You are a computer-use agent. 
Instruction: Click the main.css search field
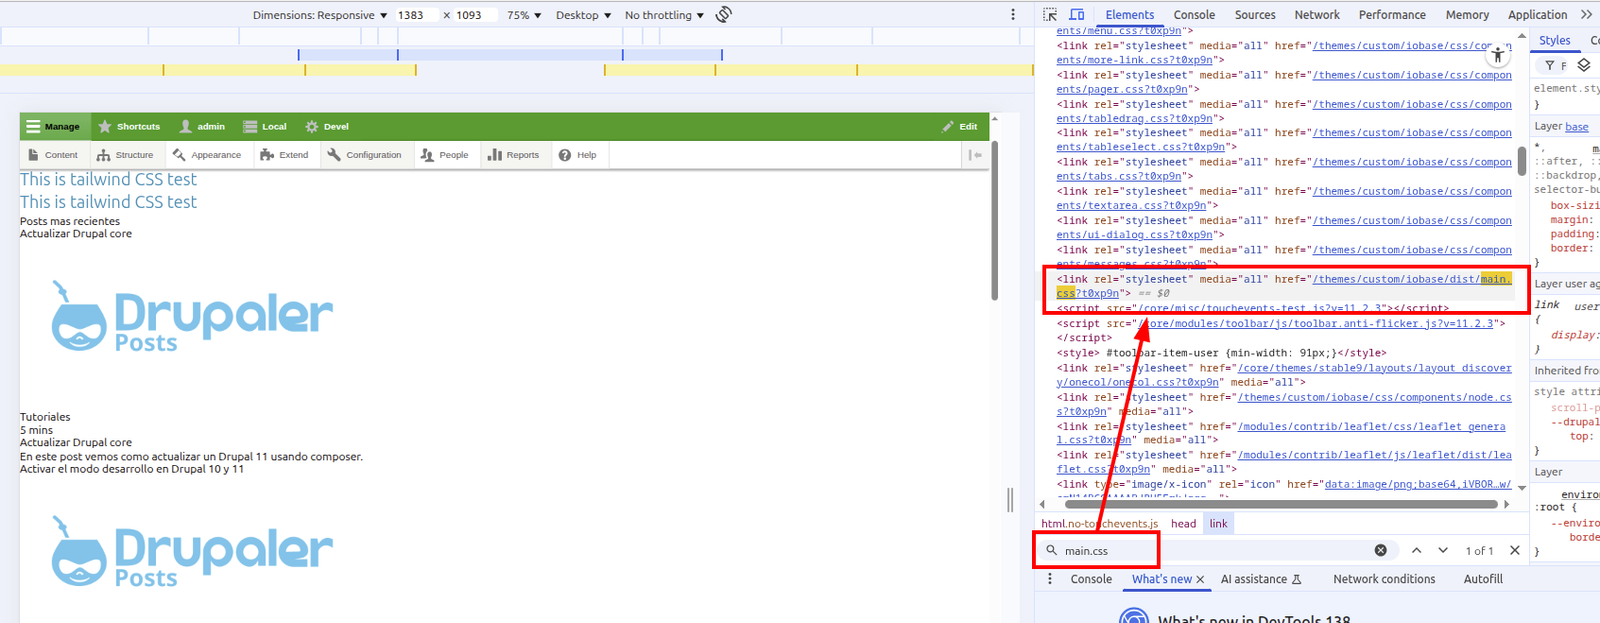tap(1215, 551)
